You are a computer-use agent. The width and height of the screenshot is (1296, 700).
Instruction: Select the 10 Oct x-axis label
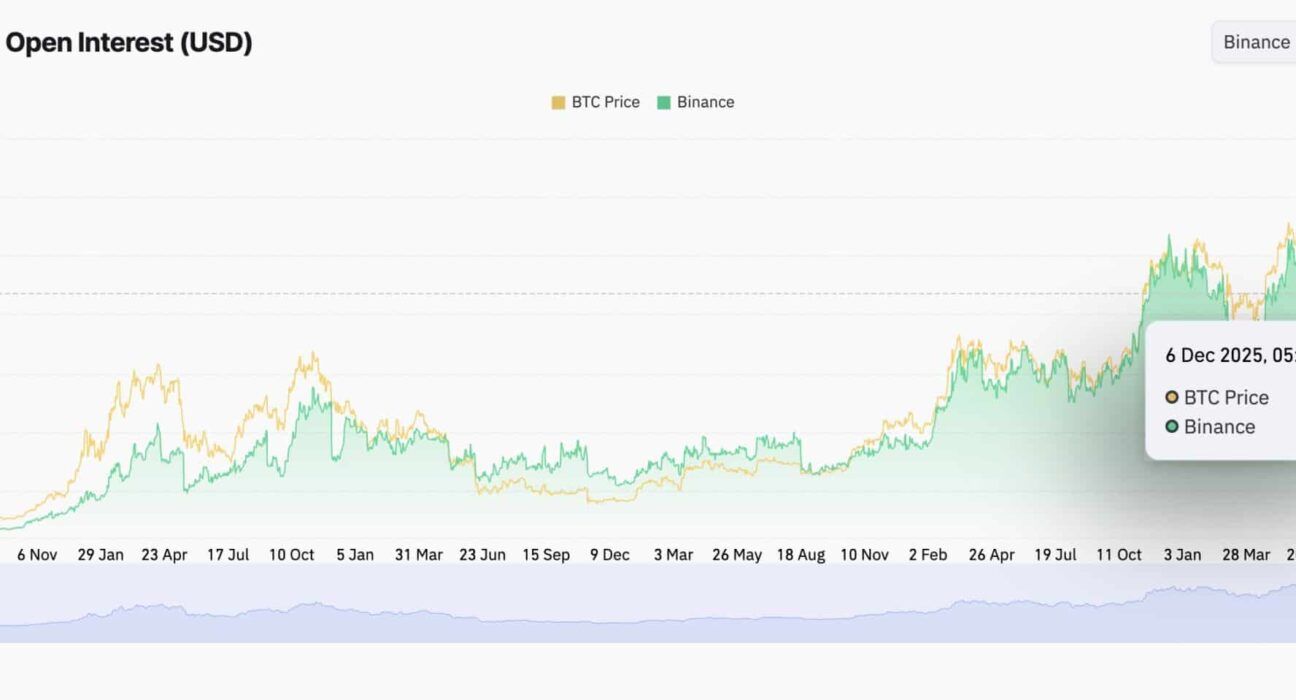pyautogui.click(x=292, y=555)
